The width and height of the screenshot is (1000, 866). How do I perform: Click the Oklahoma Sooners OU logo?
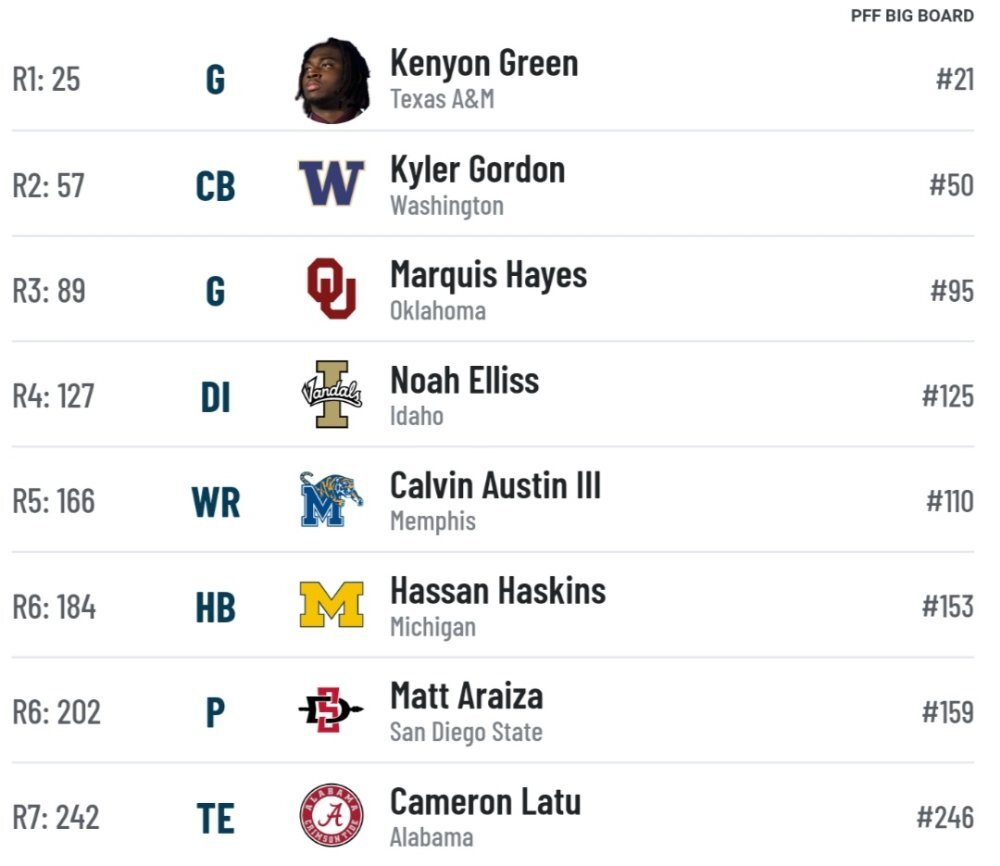(332, 288)
